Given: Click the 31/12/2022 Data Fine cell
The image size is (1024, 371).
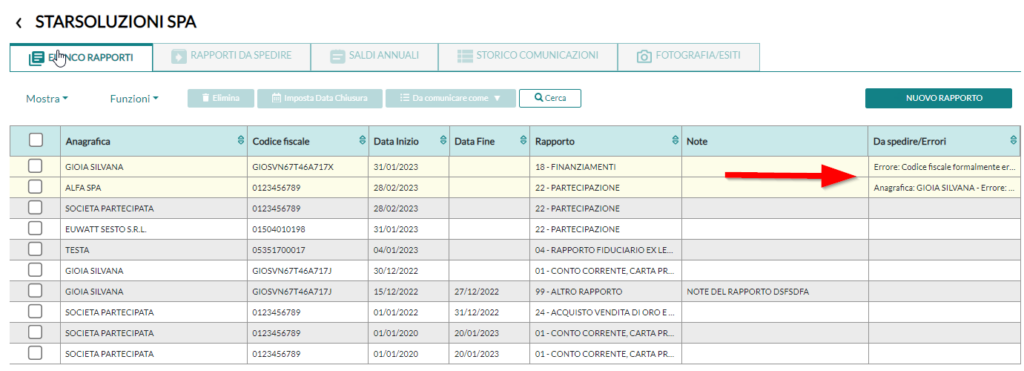Looking at the screenshot, I should coord(489,312).
